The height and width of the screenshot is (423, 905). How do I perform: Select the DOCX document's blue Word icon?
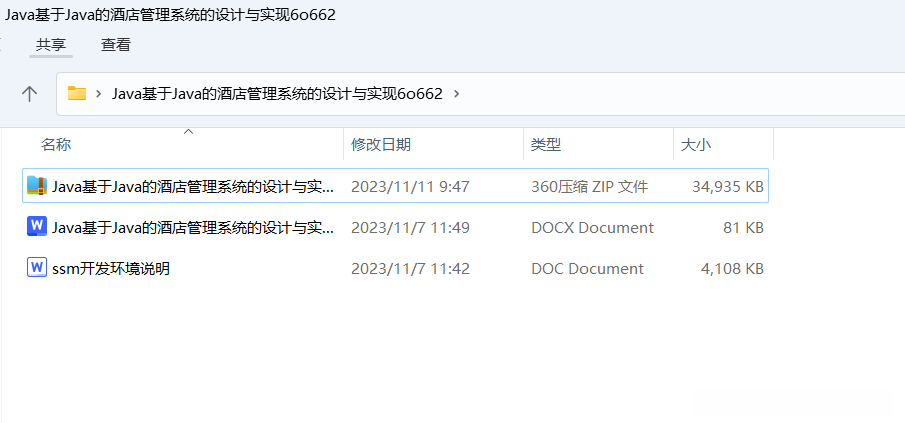(37, 226)
